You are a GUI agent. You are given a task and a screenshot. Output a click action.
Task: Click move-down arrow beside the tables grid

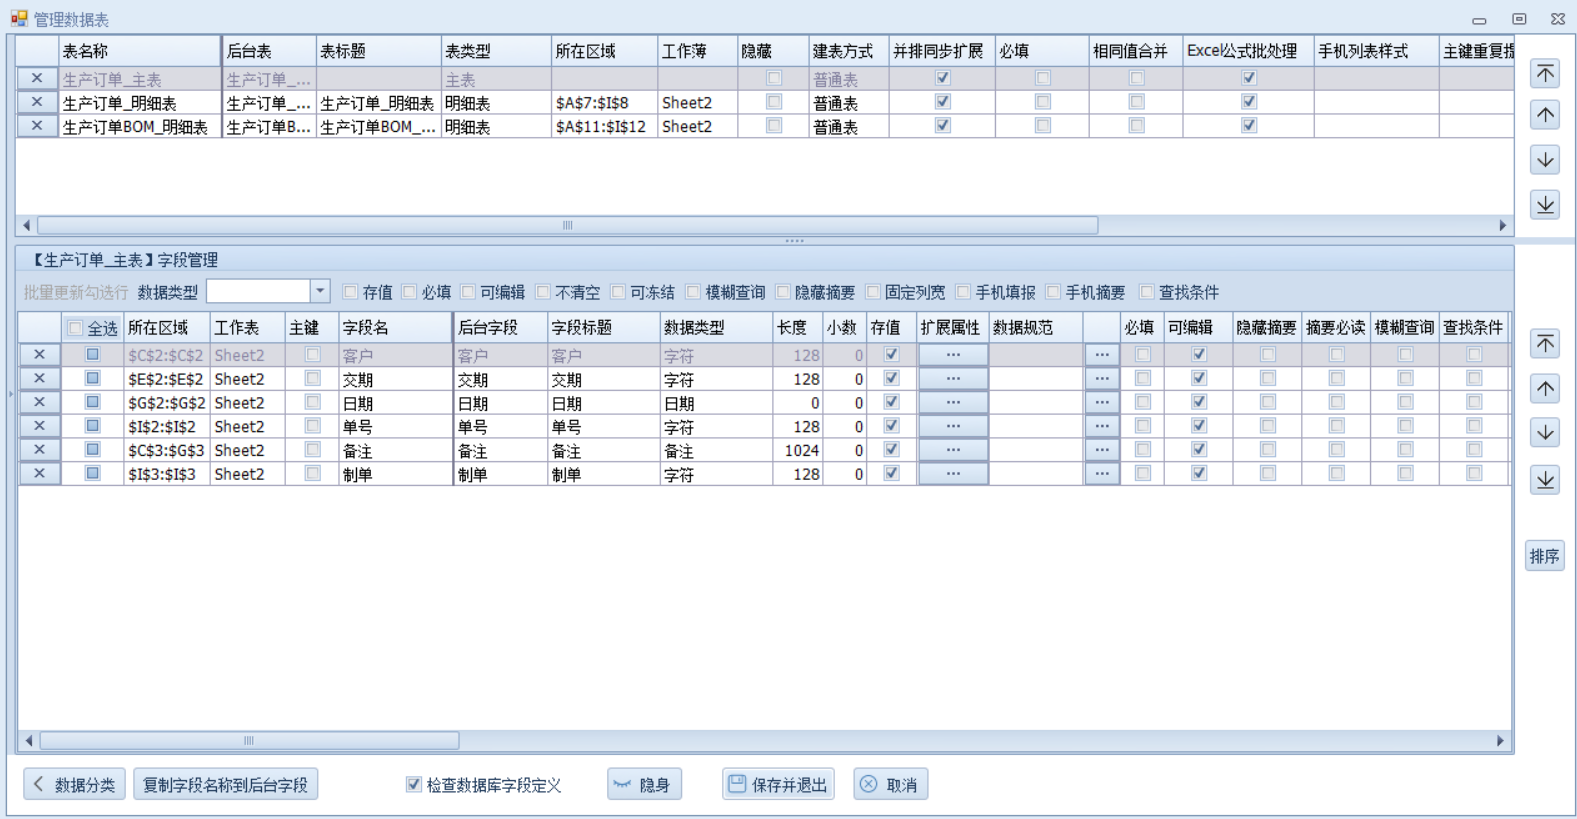point(1545,160)
